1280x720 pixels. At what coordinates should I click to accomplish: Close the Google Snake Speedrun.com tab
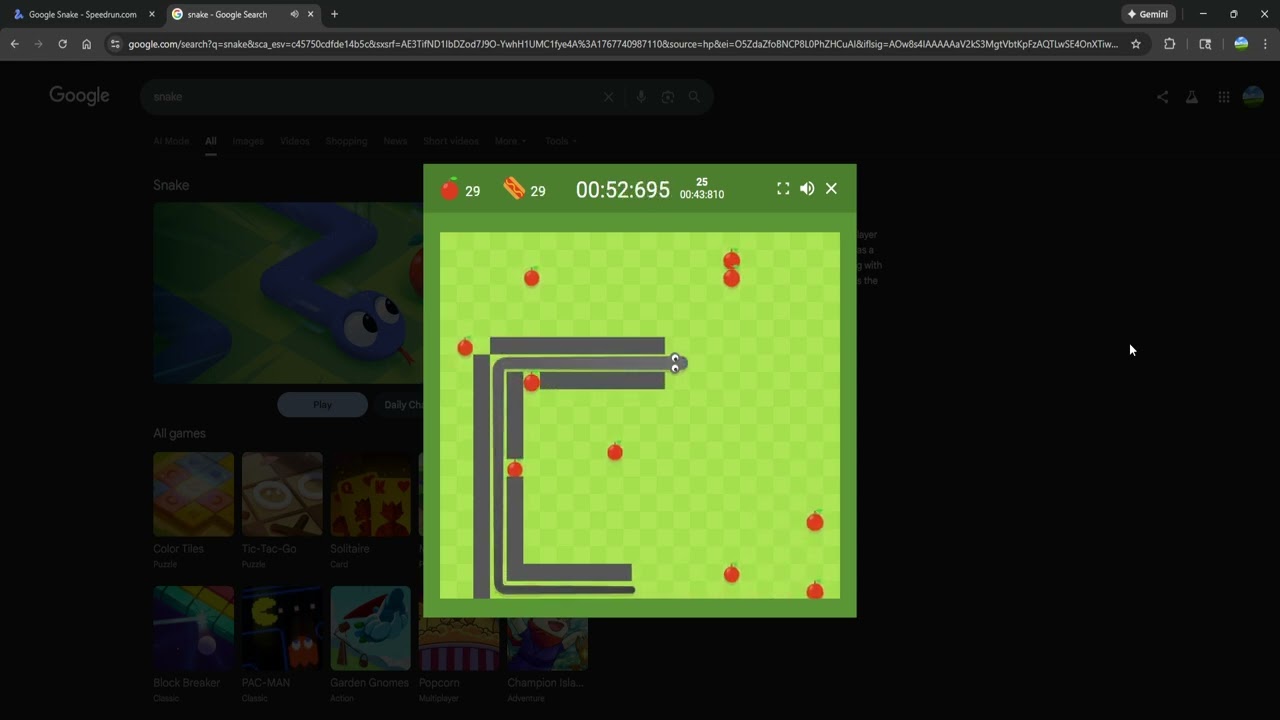pos(152,14)
